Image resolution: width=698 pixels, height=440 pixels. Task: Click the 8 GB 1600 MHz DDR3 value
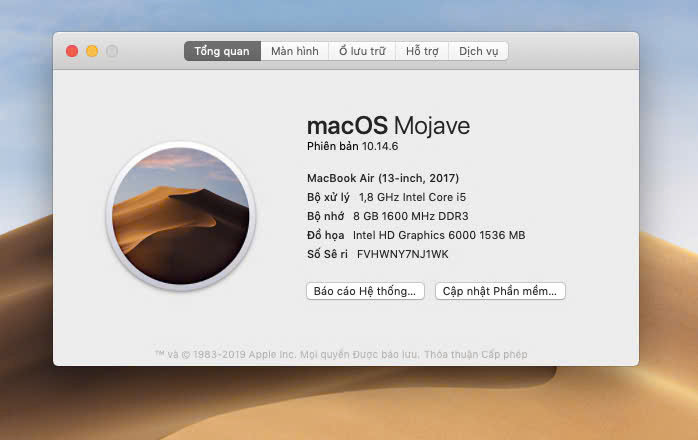[410, 216]
